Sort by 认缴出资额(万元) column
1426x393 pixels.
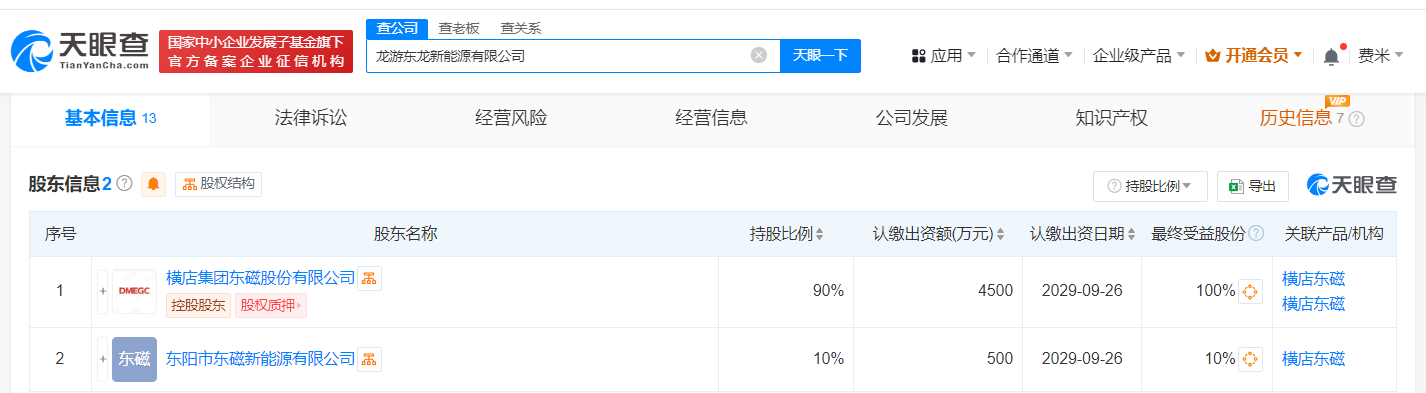(x=939, y=234)
